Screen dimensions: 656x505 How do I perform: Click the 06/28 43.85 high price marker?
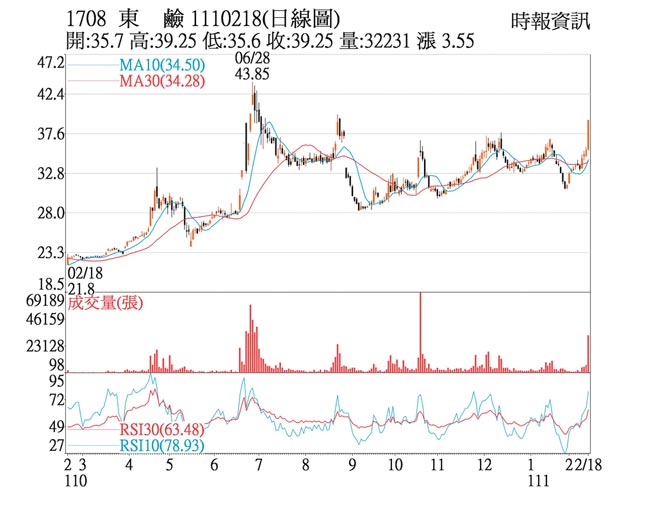(252, 68)
